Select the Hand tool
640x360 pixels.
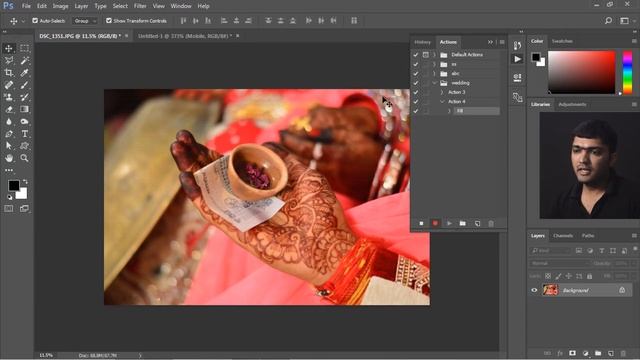(x=9, y=158)
